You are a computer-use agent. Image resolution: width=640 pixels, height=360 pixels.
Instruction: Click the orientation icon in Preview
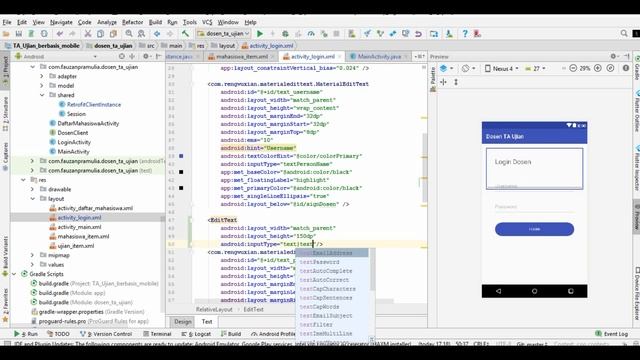465,69
